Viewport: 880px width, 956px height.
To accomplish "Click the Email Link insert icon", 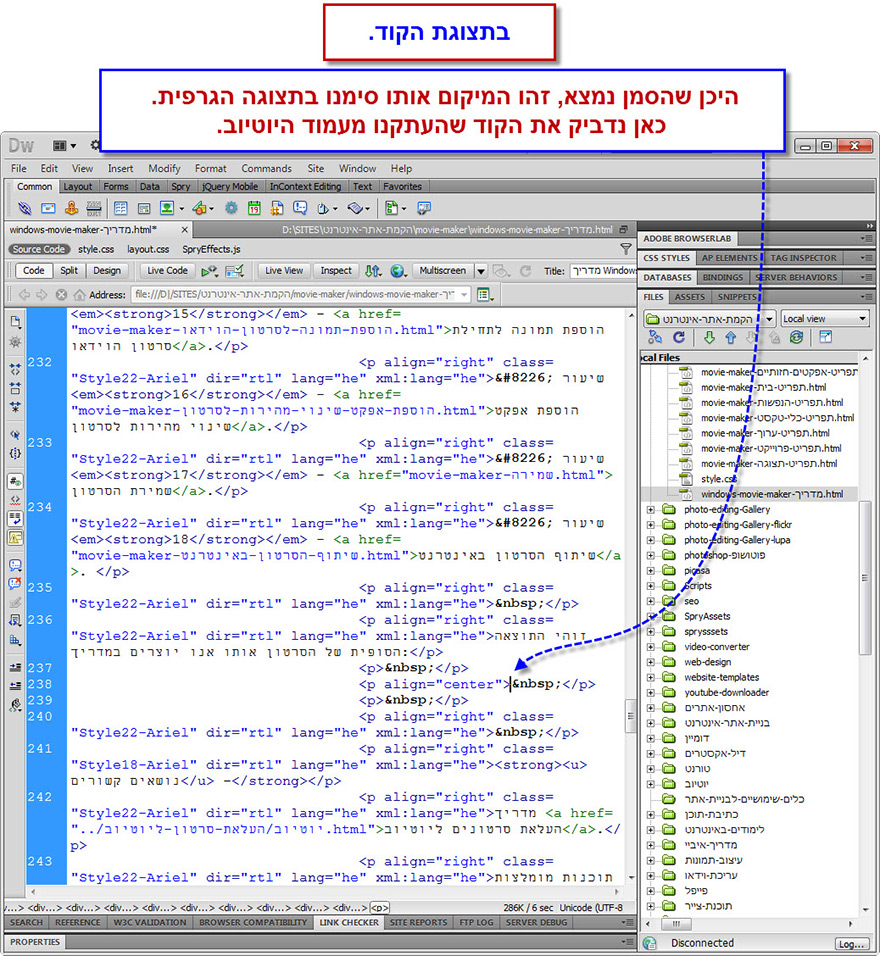I will (x=48, y=209).
